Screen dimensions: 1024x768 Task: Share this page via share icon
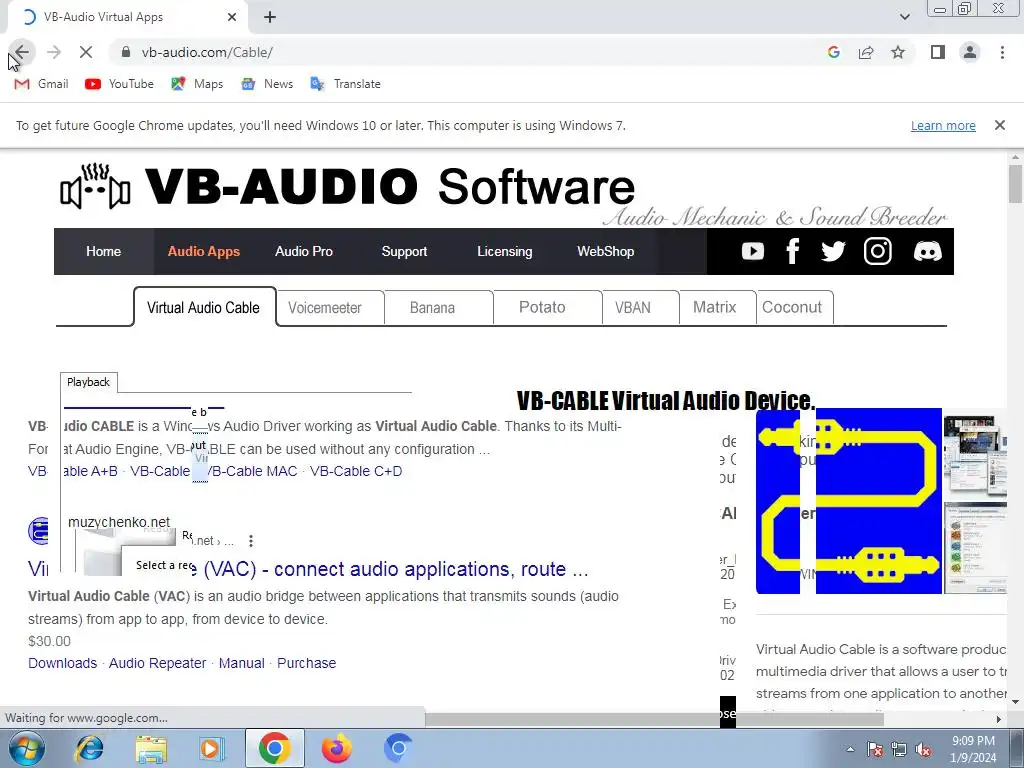(866, 52)
